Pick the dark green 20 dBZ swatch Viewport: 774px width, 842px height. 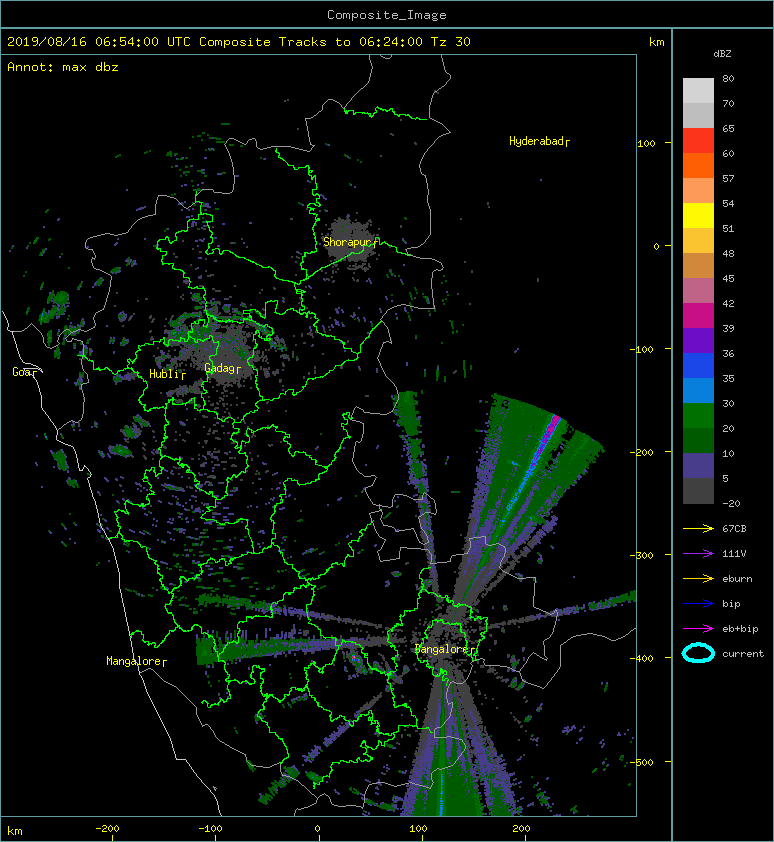tap(698, 440)
